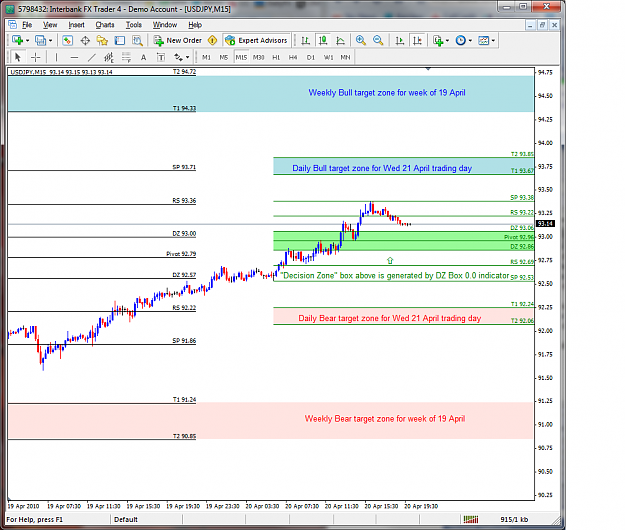Click the Expert Advisors button
Screen dimensions: 625x530
(257, 40)
